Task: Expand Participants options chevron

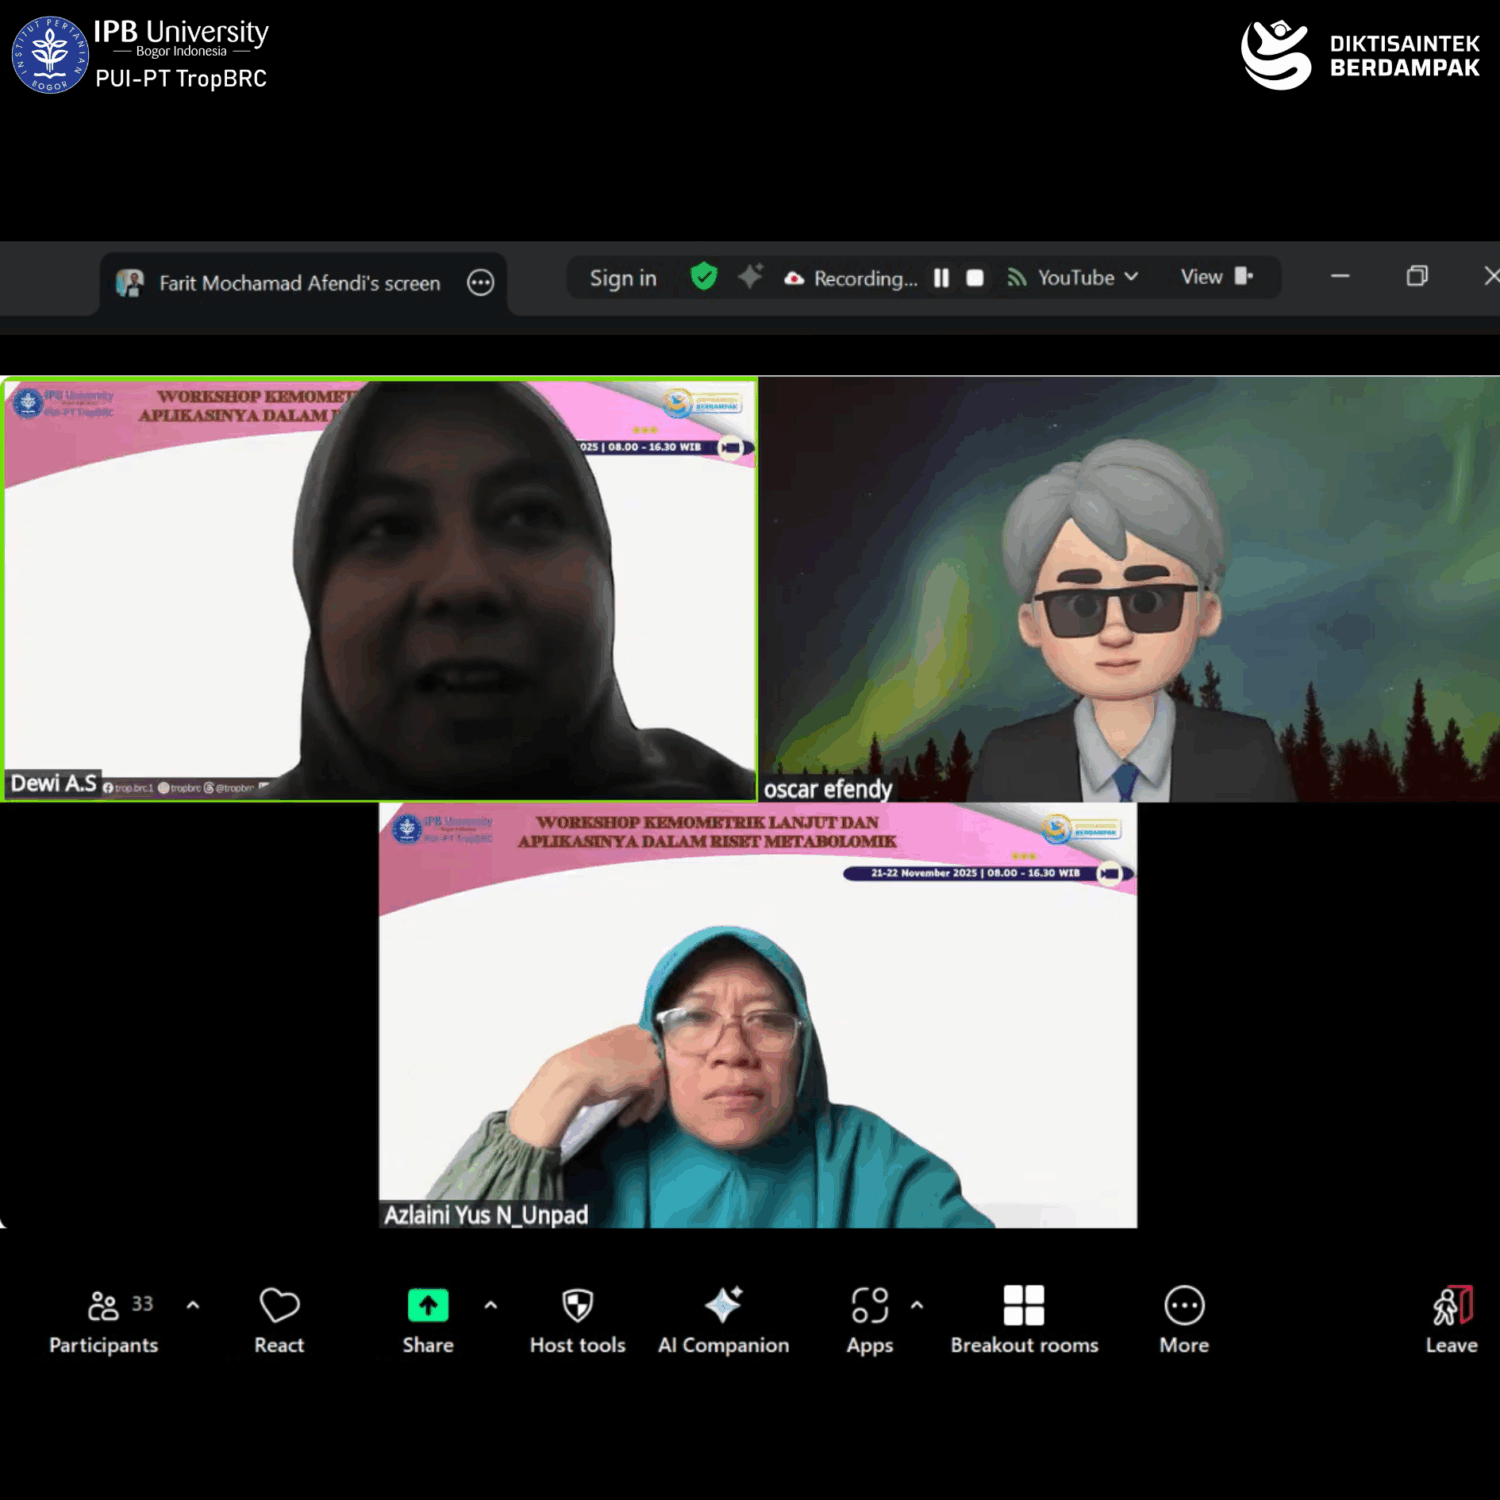Action: click(192, 1304)
